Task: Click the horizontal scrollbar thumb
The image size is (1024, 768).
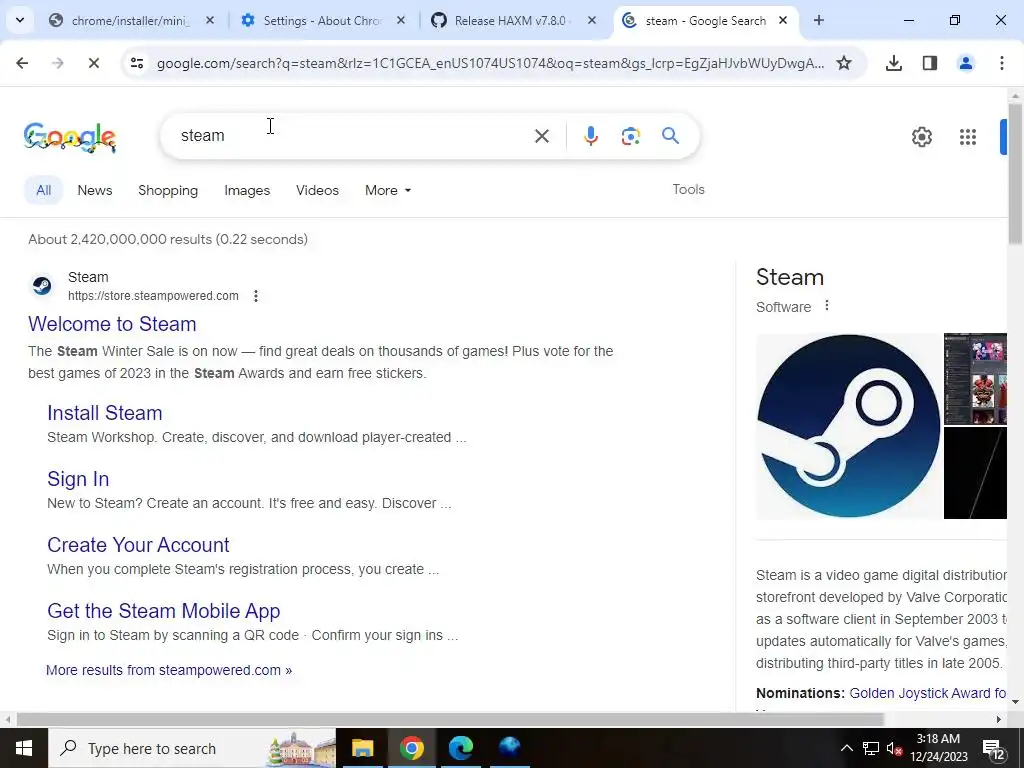Action: tap(450, 719)
